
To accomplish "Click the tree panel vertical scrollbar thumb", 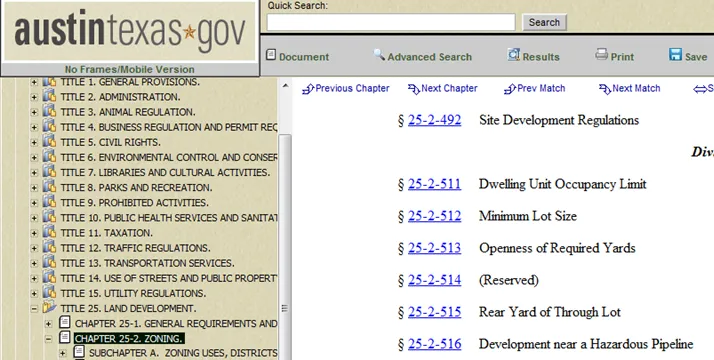I will coord(285,246).
